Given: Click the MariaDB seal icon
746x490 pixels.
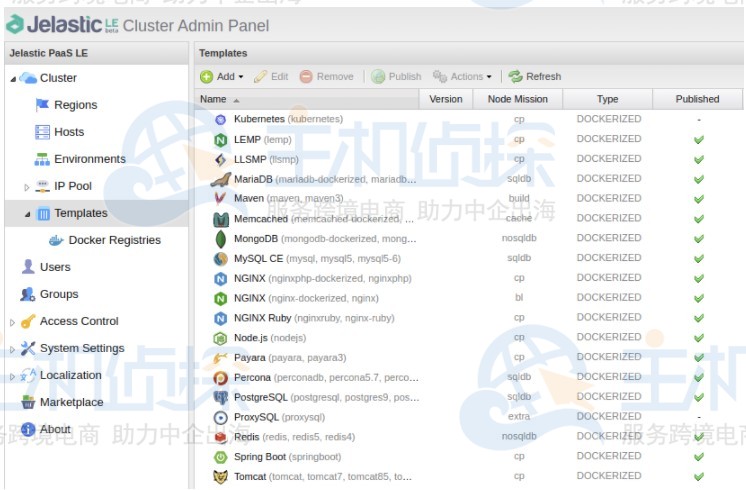Looking at the screenshot, I should coord(220,180).
